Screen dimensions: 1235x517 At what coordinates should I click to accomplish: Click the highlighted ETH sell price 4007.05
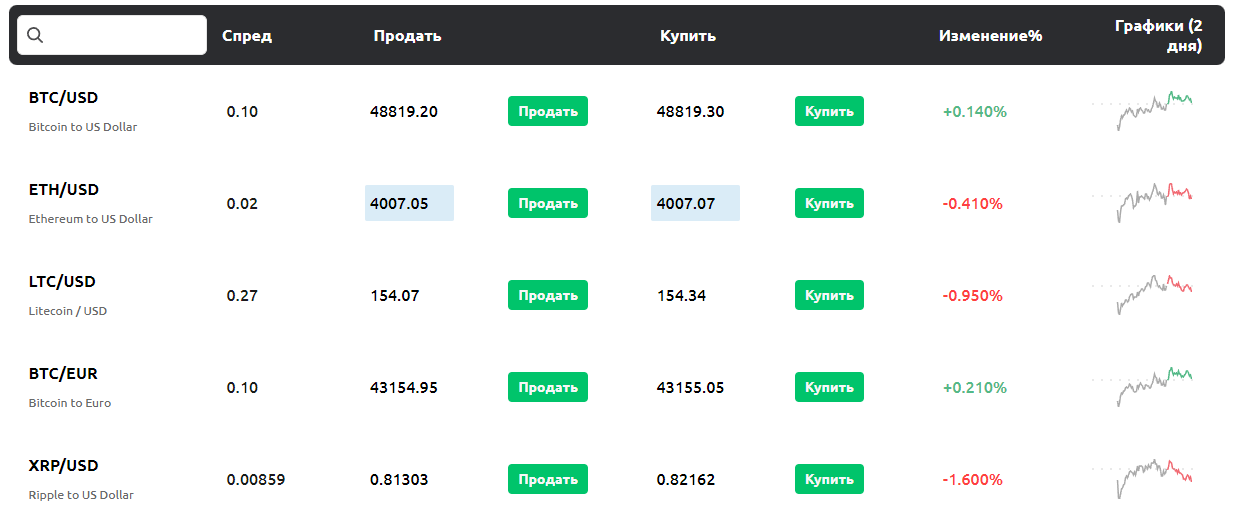pyautogui.click(x=409, y=203)
